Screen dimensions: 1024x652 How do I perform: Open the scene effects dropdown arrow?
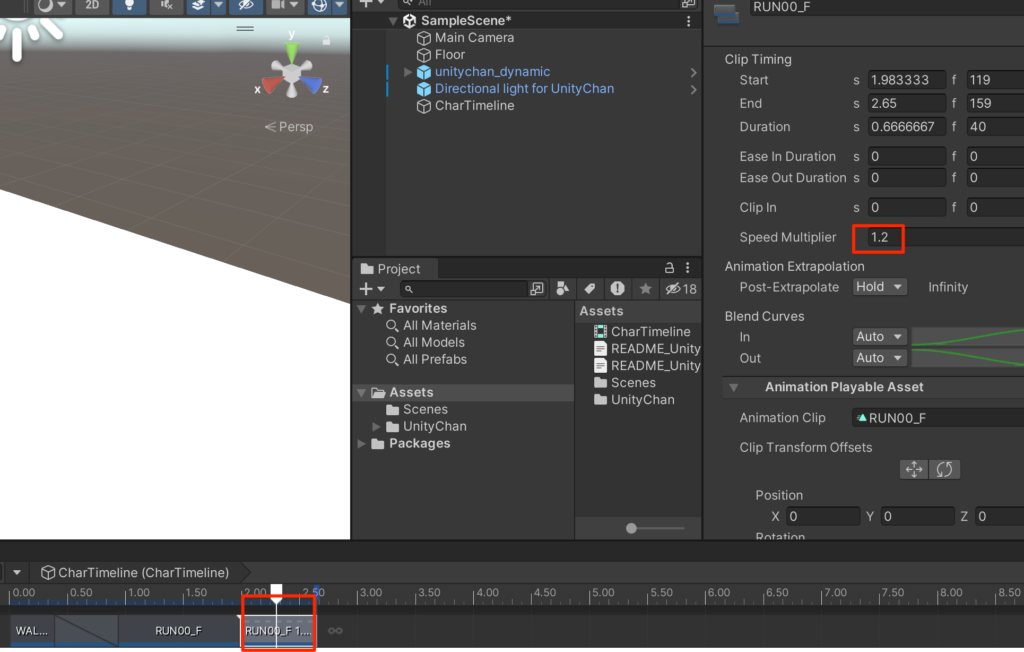[218, 5]
